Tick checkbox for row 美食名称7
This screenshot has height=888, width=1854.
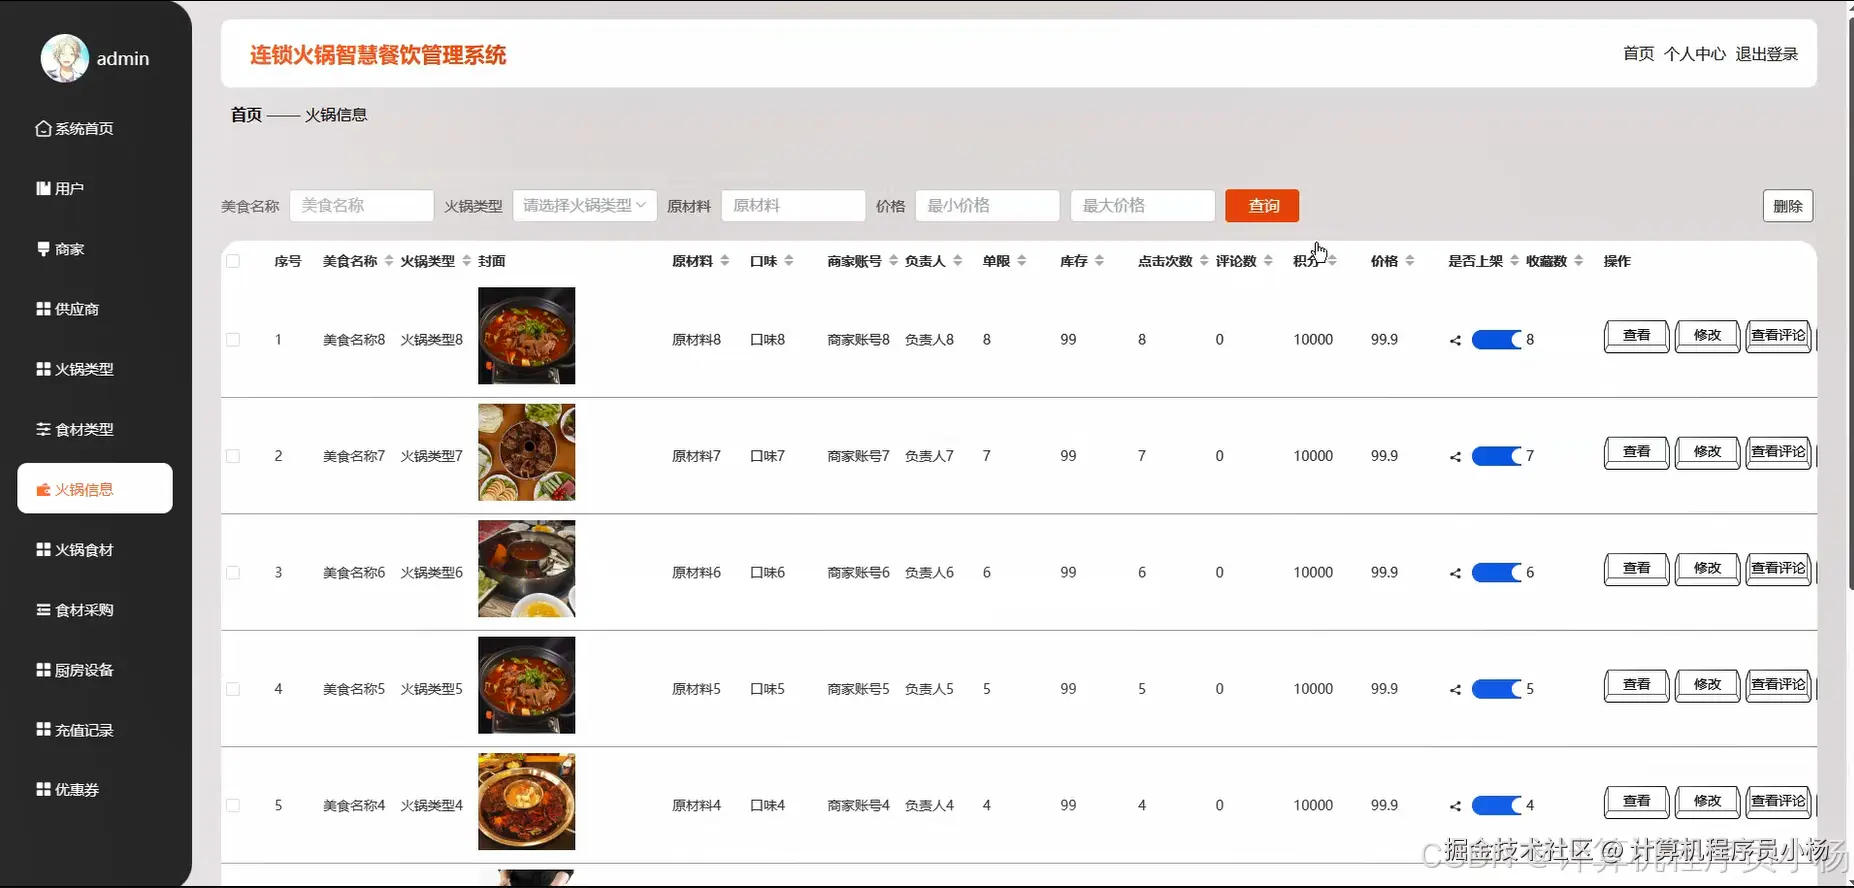(x=233, y=456)
